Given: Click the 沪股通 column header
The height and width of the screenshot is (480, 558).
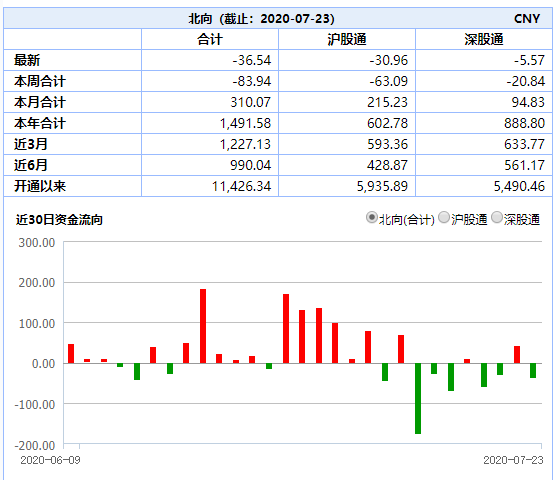Looking at the screenshot, I should pos(347,39).
